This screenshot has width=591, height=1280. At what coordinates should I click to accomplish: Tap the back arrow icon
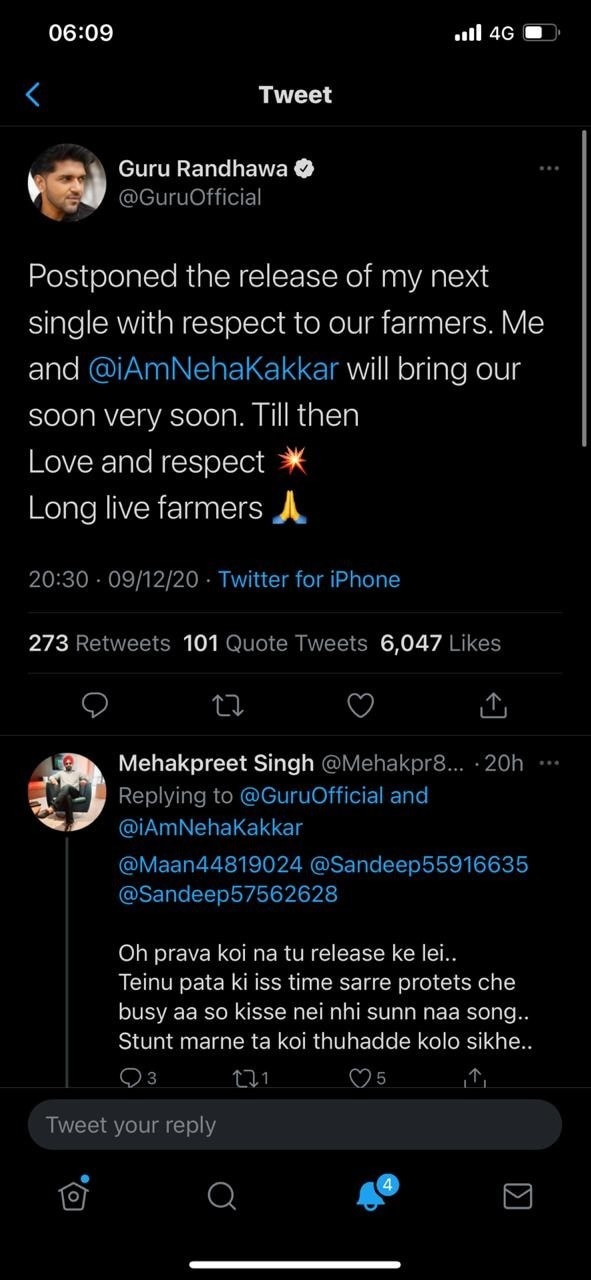pos(33,95)
